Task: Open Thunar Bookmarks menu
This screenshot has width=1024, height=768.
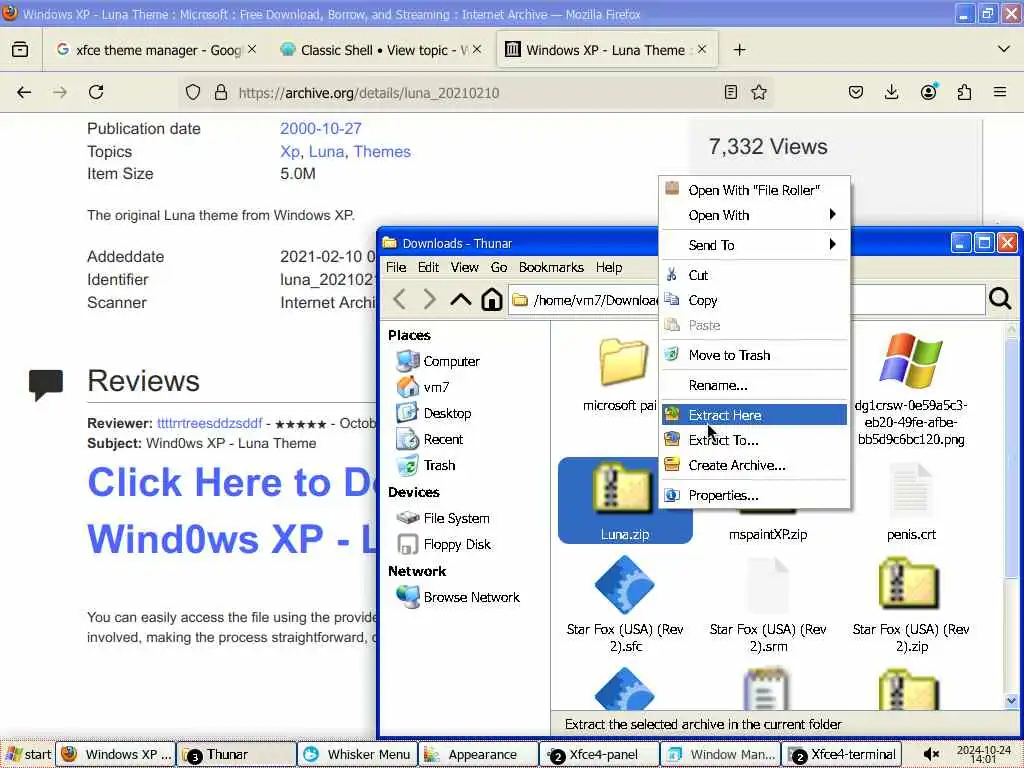Action: (x=551, y=267)
